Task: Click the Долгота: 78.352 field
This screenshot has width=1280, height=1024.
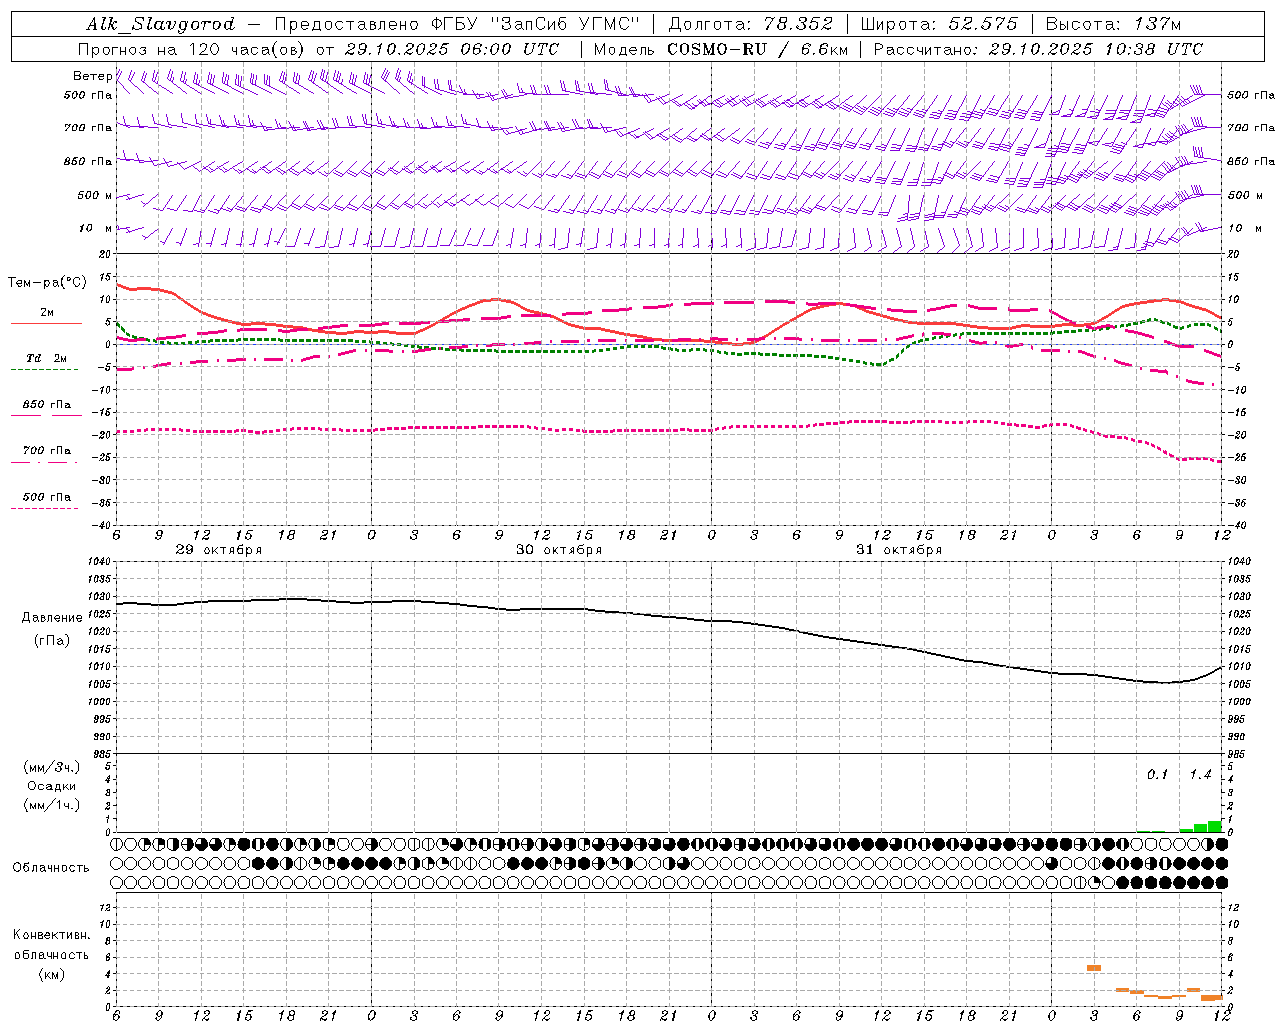Action: click(x=750, y=24)
